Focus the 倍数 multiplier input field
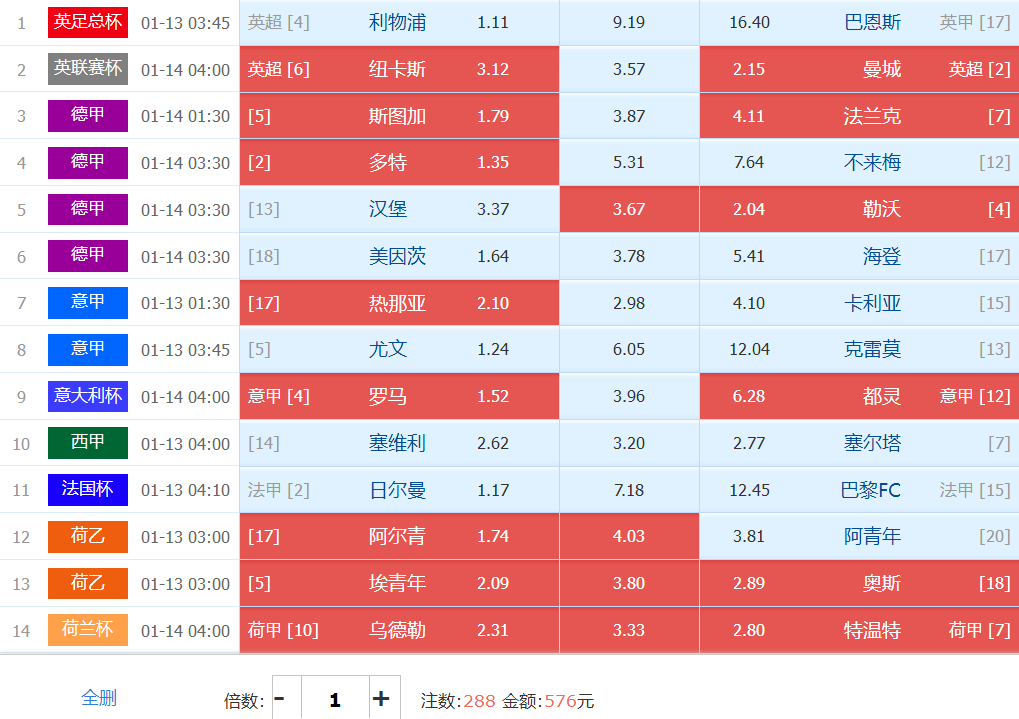 (x=335, y=699)
